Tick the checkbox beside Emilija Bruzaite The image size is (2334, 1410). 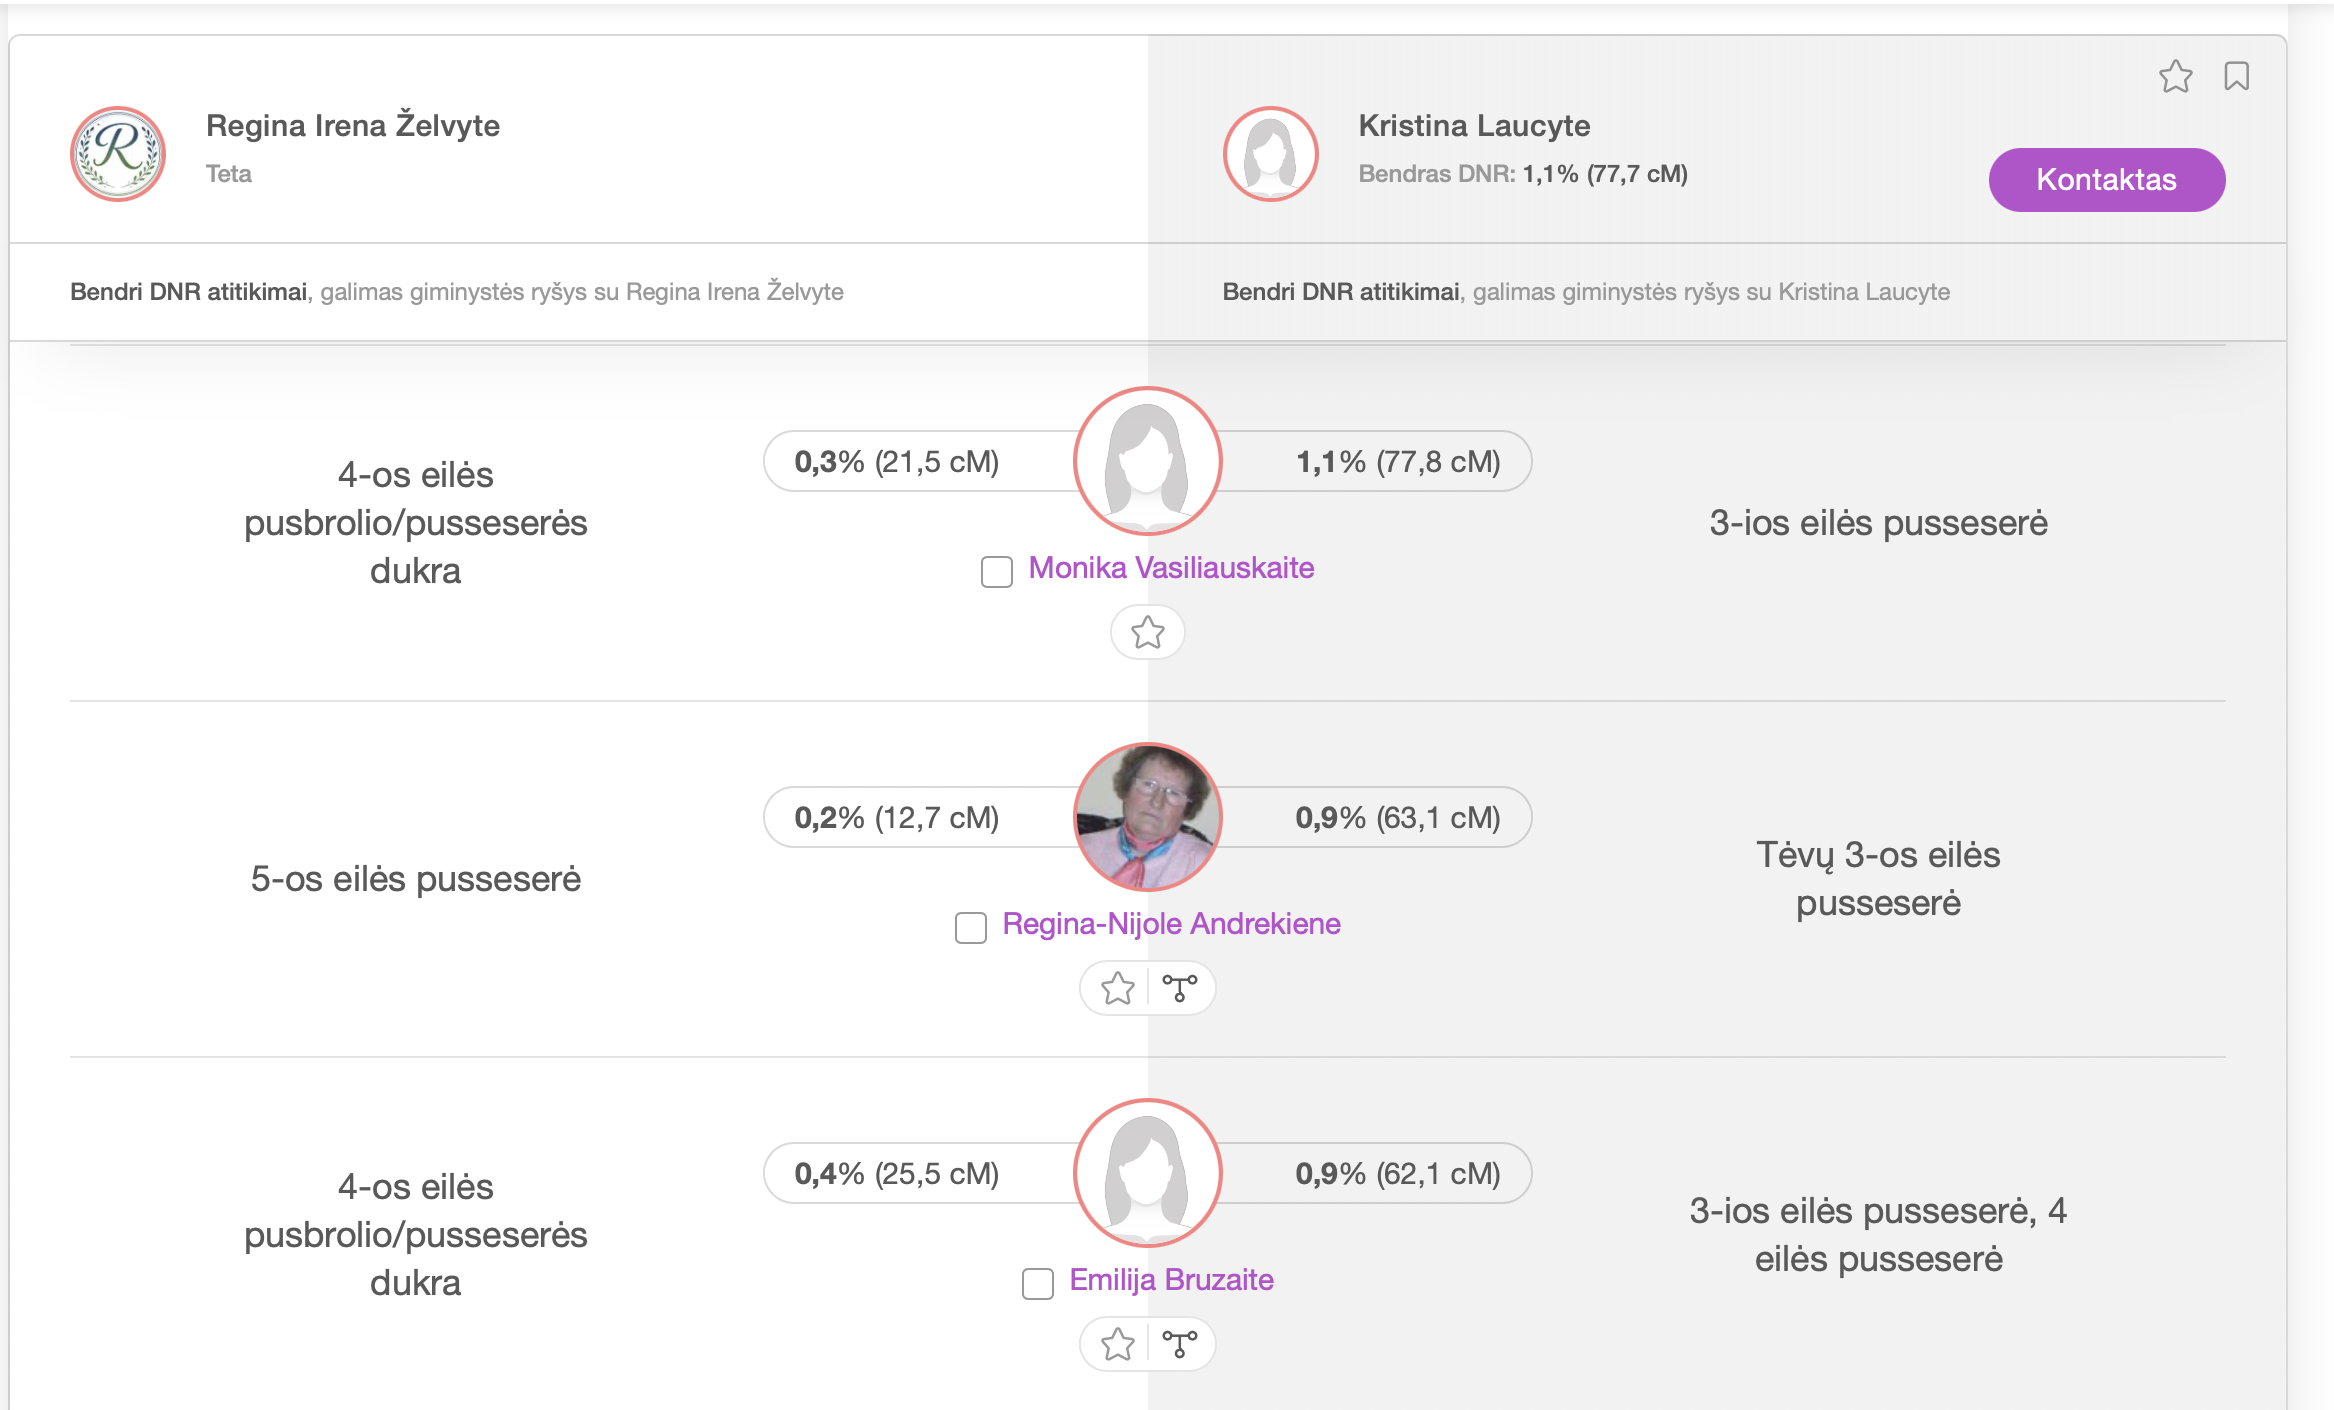pyautogui.click(x=1037, y=1284)
